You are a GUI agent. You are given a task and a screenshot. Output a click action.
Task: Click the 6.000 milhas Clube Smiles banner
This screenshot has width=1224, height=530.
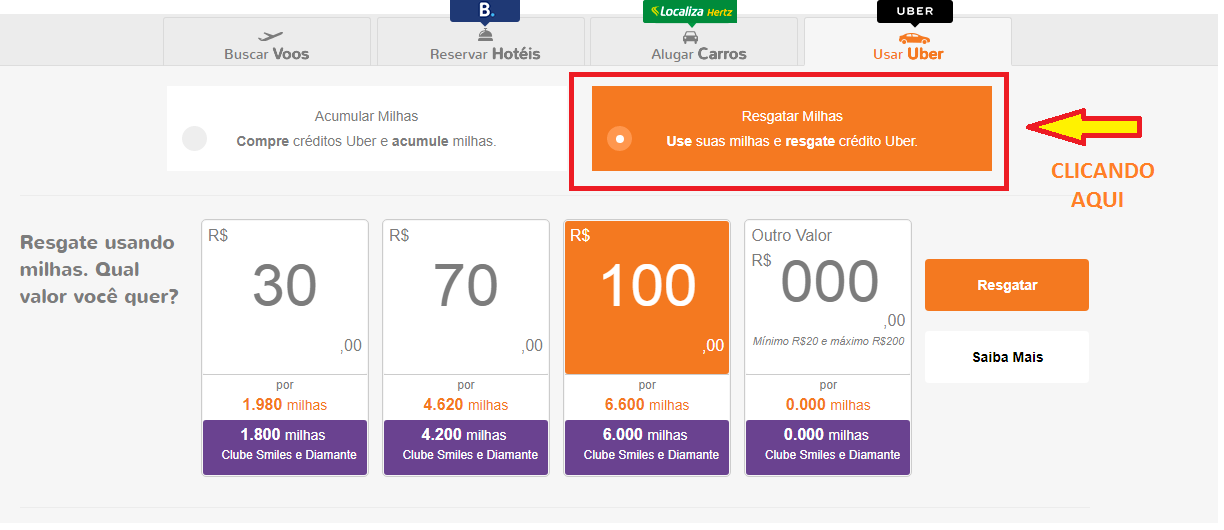647,445
